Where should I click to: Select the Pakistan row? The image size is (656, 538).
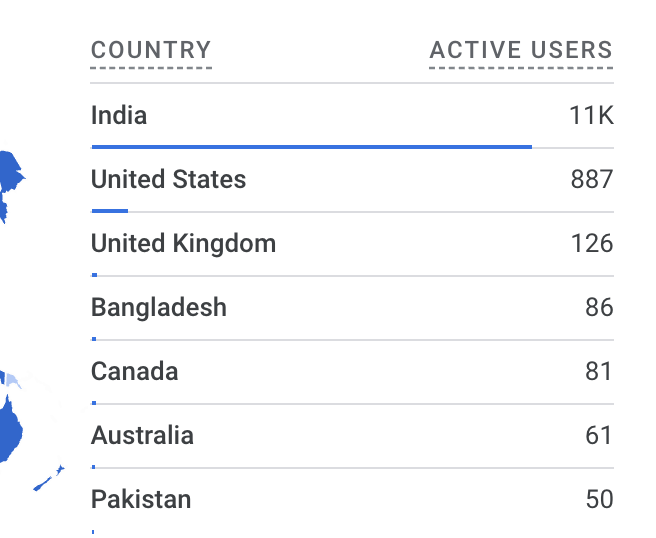(x=141, y=500)
